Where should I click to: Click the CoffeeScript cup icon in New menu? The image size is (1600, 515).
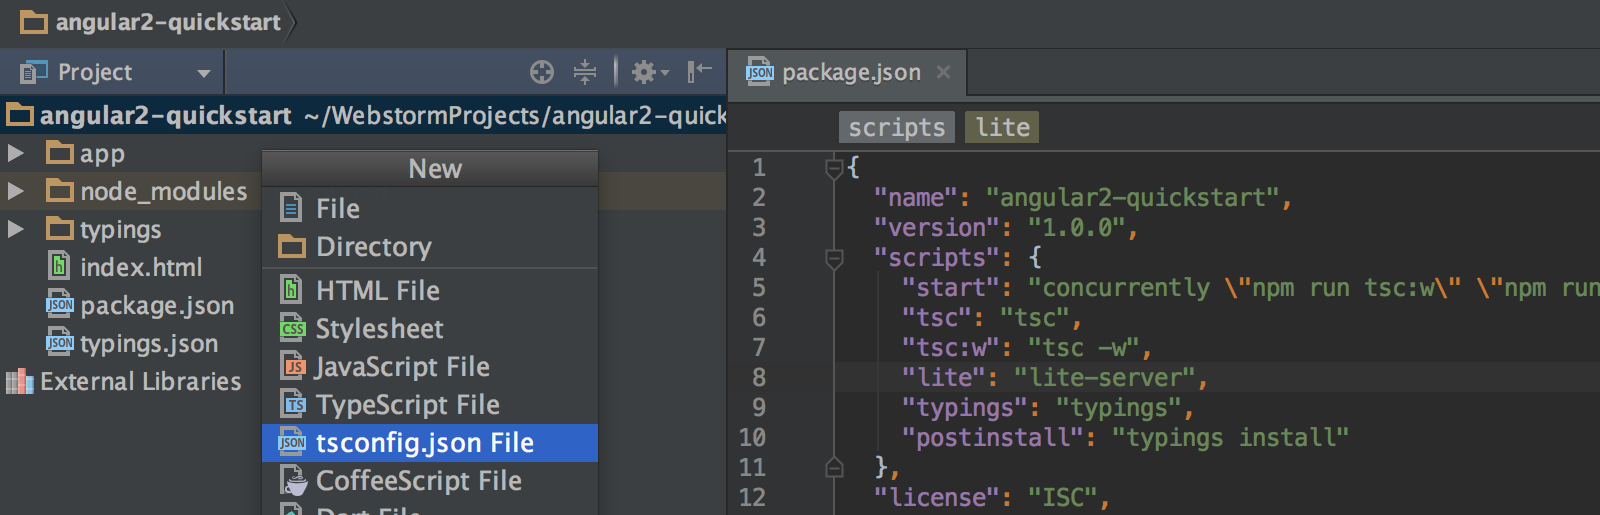[x=294, y=481]
